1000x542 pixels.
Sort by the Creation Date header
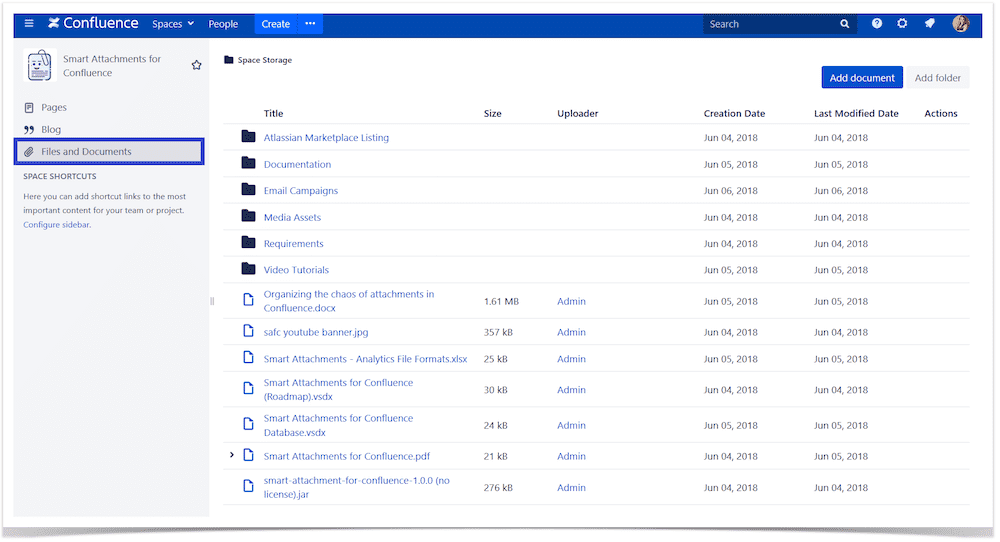coord(734,114)
